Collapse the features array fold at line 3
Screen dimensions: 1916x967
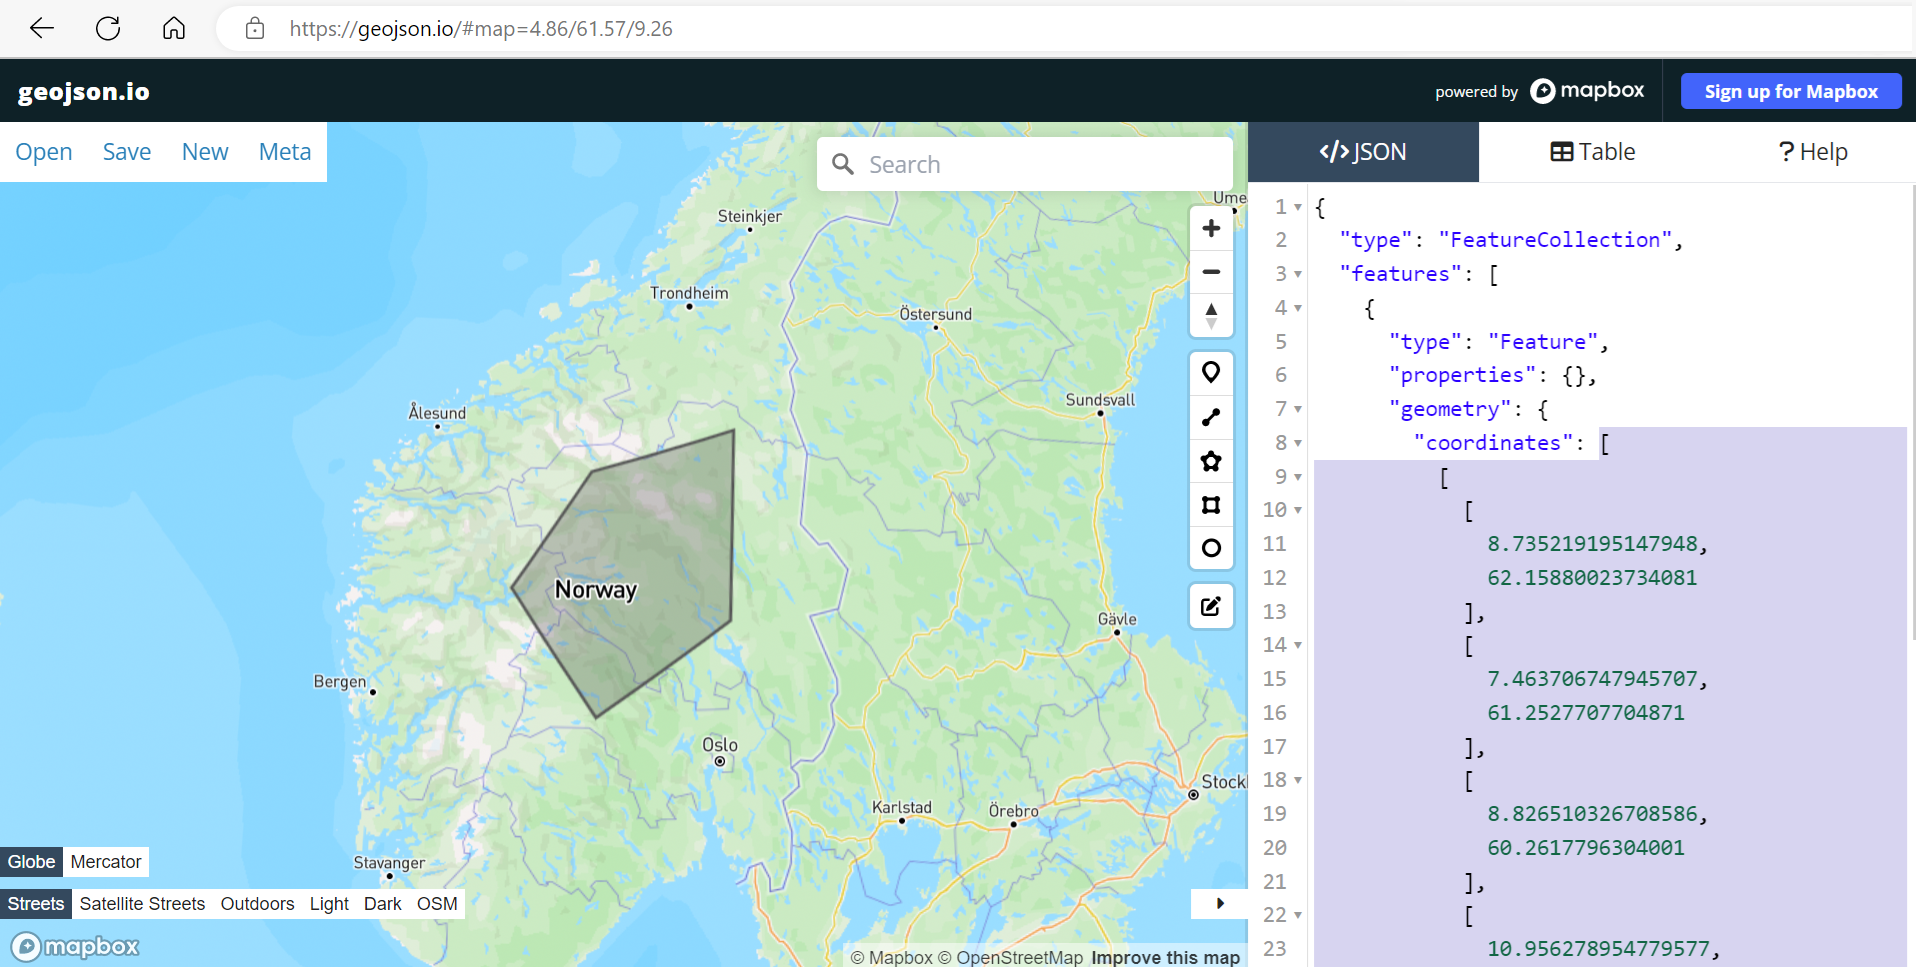pos(1298,275)
